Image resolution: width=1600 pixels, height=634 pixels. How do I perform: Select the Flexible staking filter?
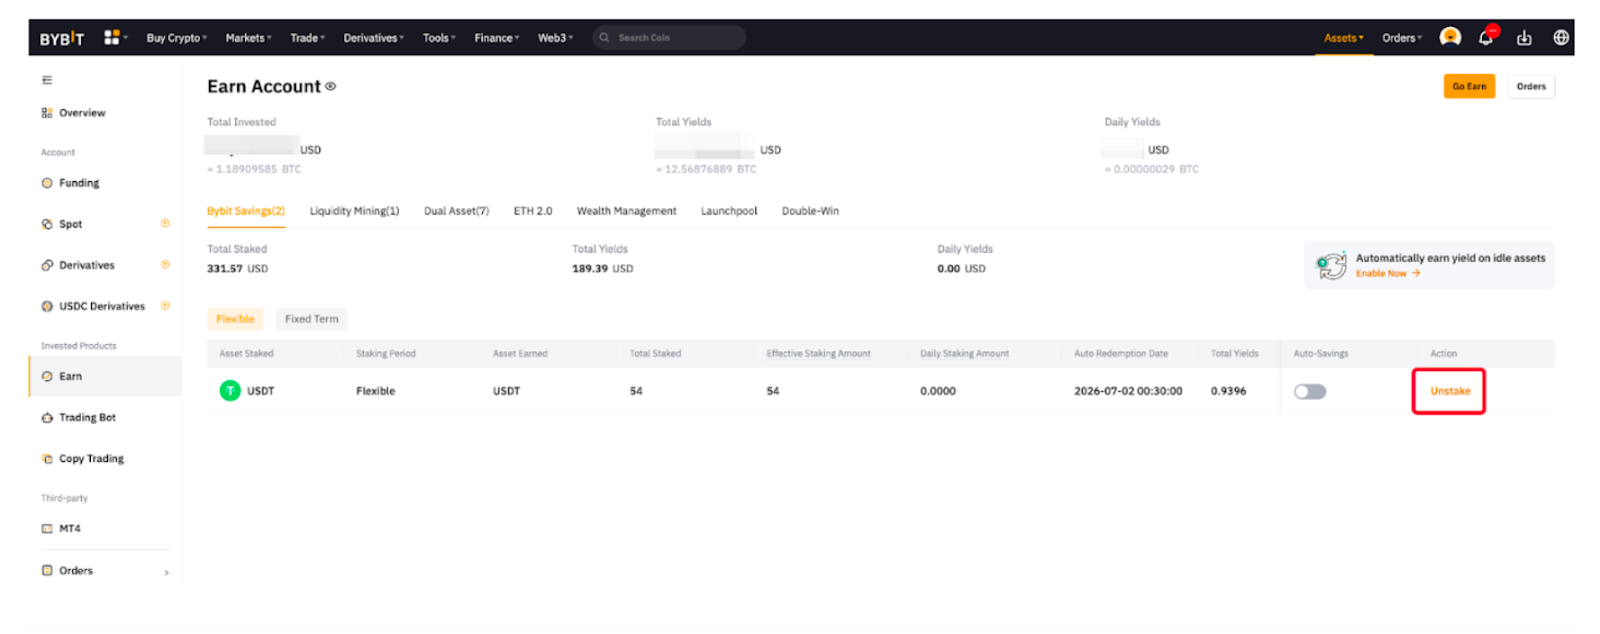235,319
